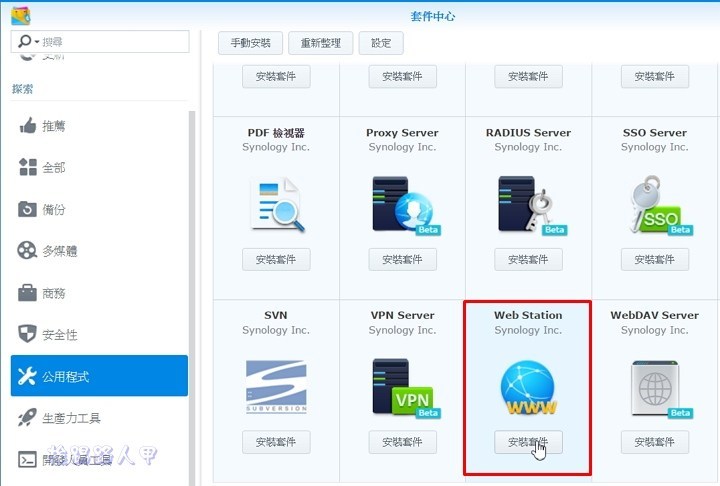The image size is (720, 486).
Task: Install the Proxy Server package
Action: click(x=402, y=260)
